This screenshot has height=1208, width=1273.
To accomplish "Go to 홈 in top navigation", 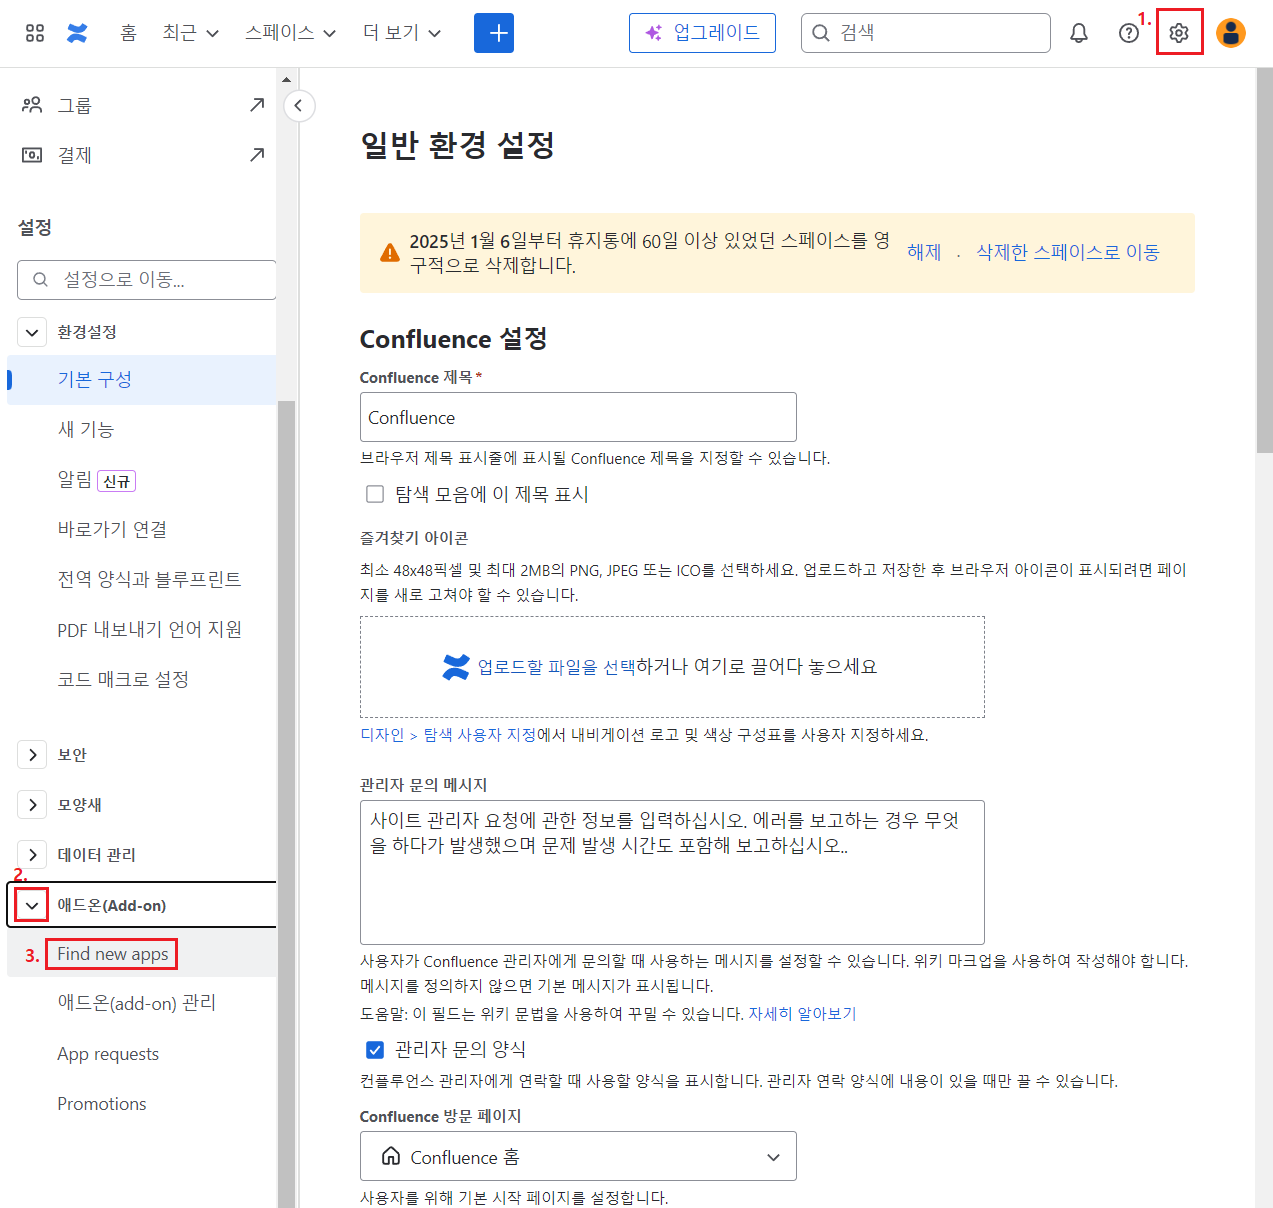I will pyautogui.click(x=128, y=33).
